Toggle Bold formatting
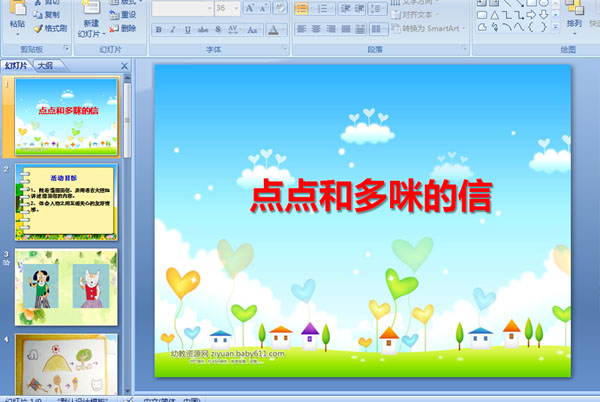This screenshot has height=402, width=600. pos(158,29)
